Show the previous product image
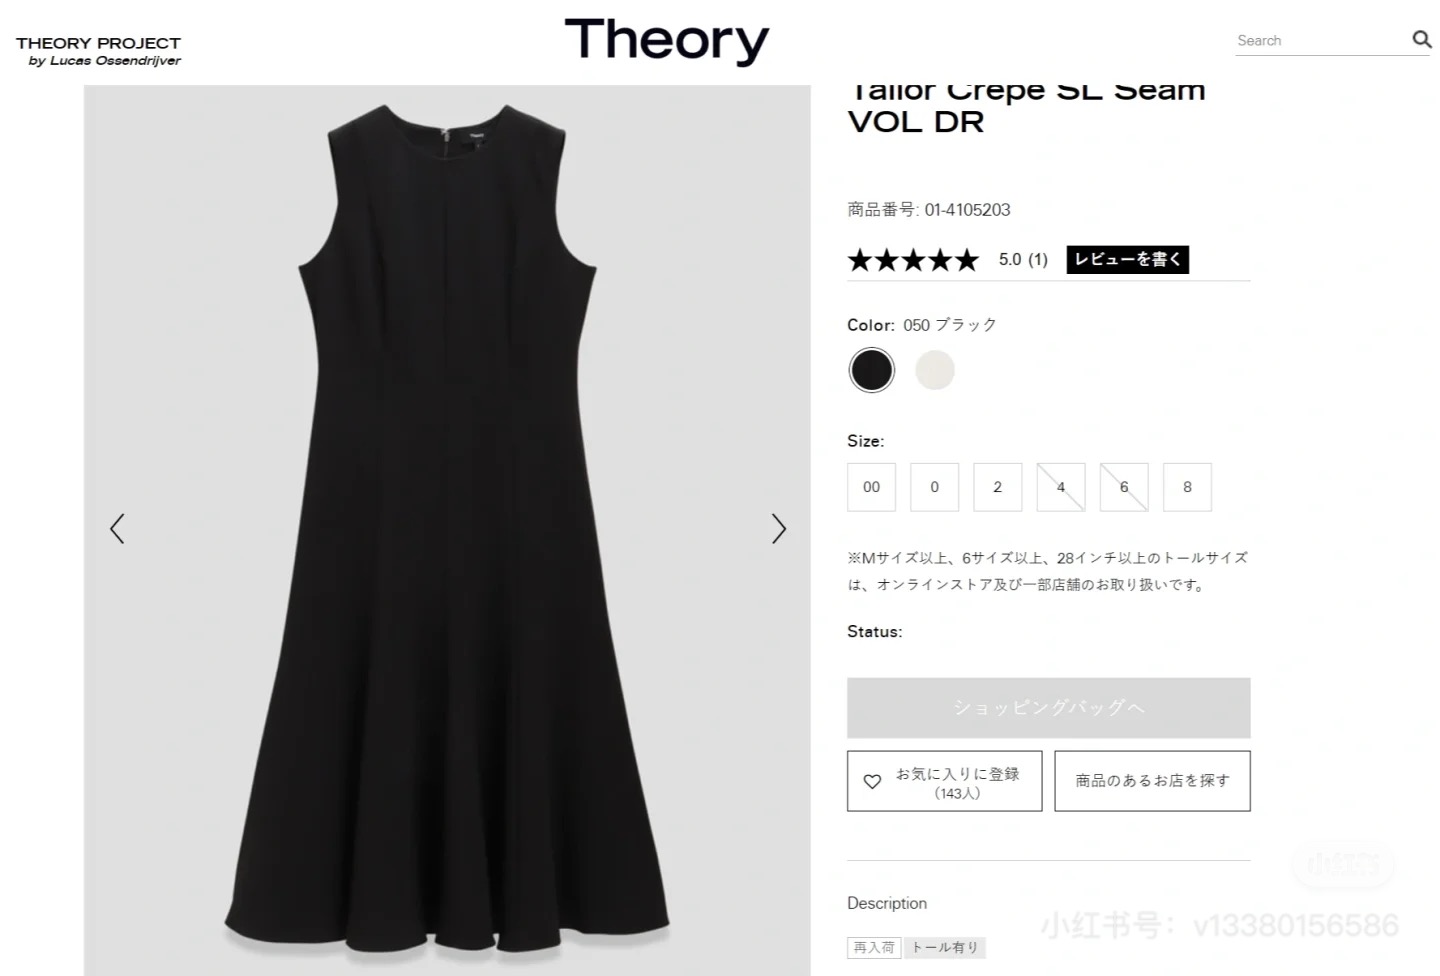Viewport: 1440px width, 976px height. [x=117, y=528]
